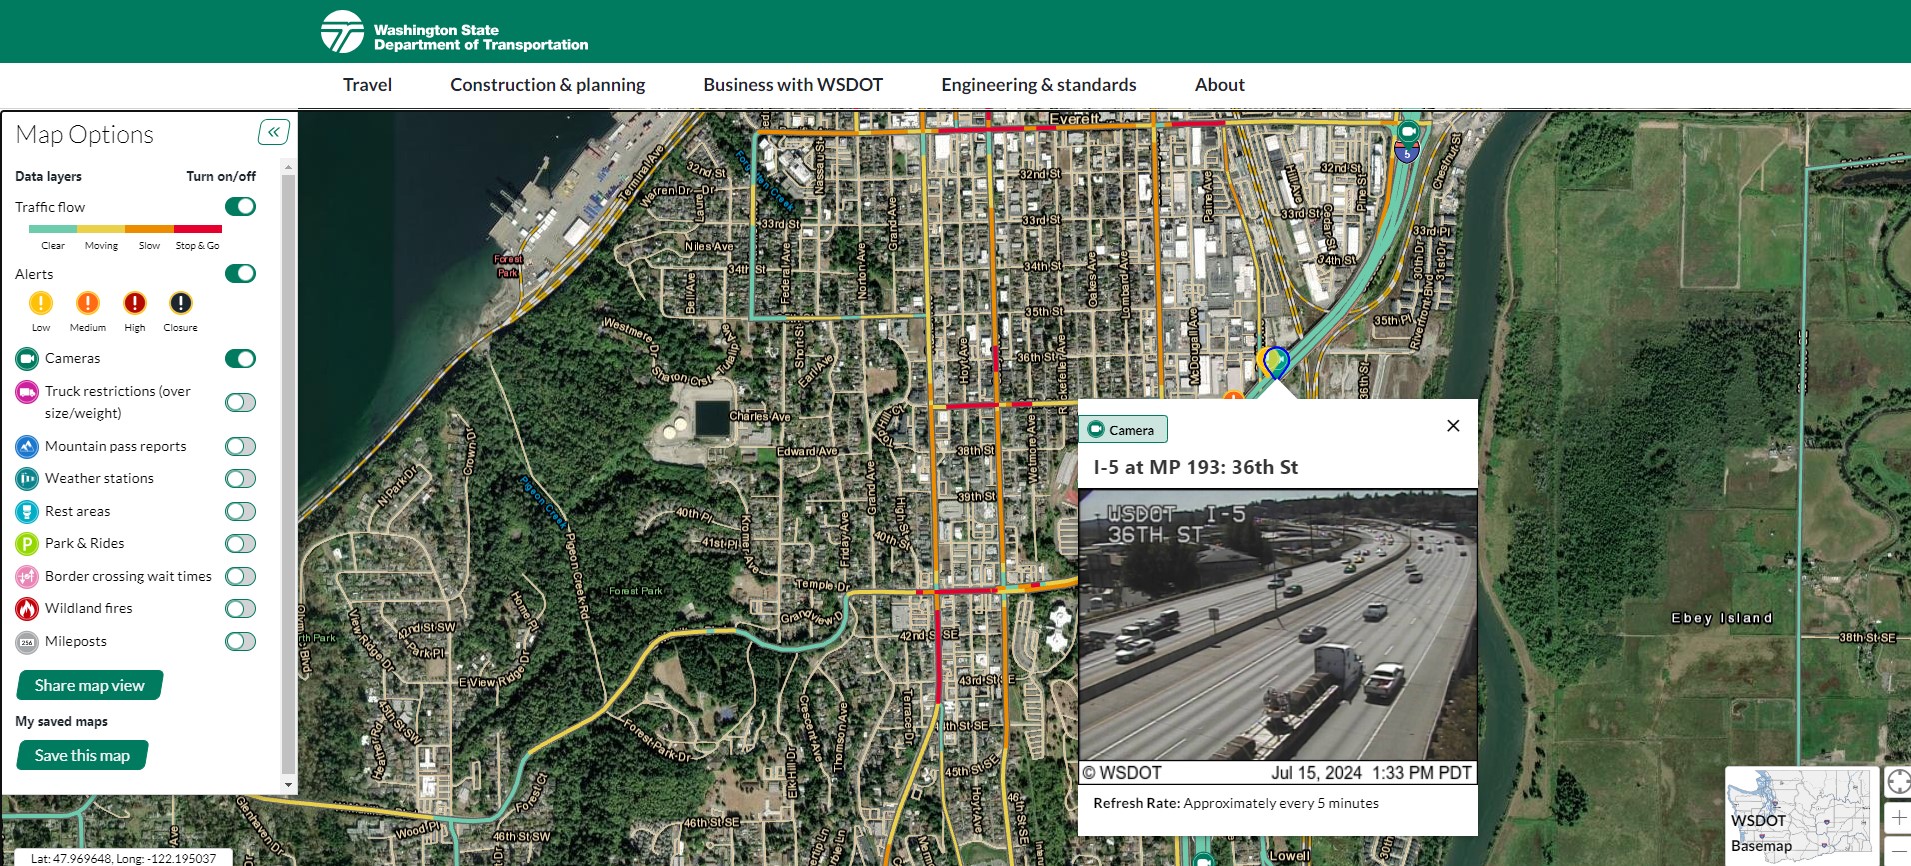Viewport: 1911px width, 866px height.
Task: Click the Wildland fires icon
Action: pos(27,609)
